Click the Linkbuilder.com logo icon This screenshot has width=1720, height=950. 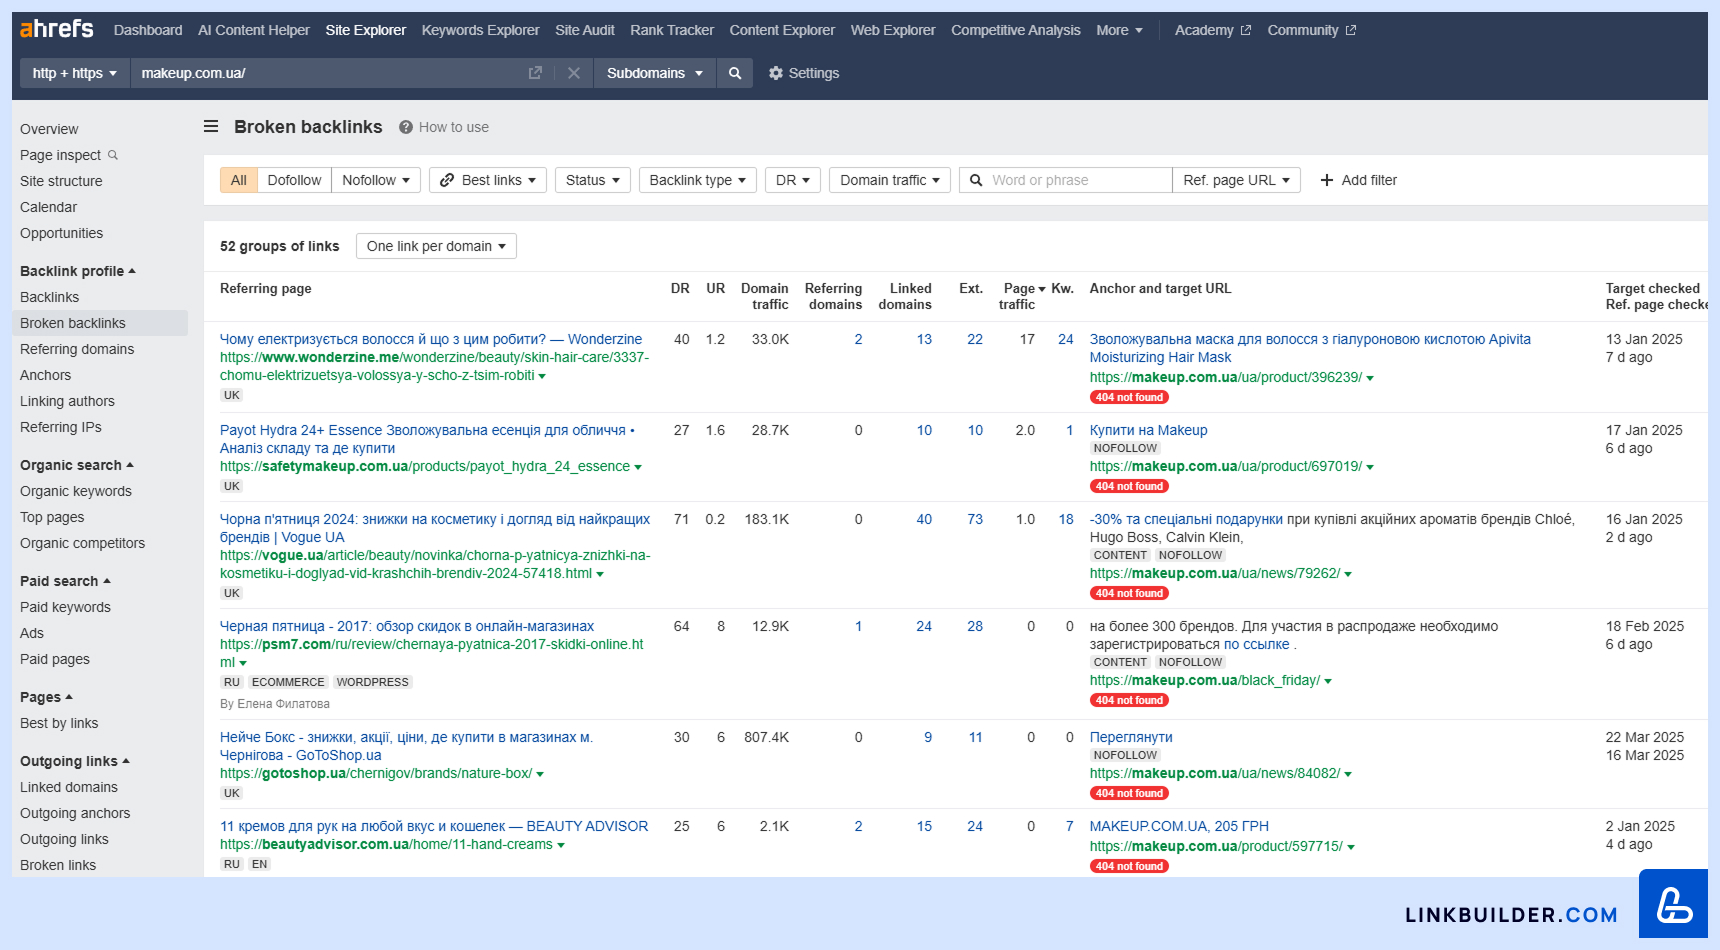[x=1674, y=904]
